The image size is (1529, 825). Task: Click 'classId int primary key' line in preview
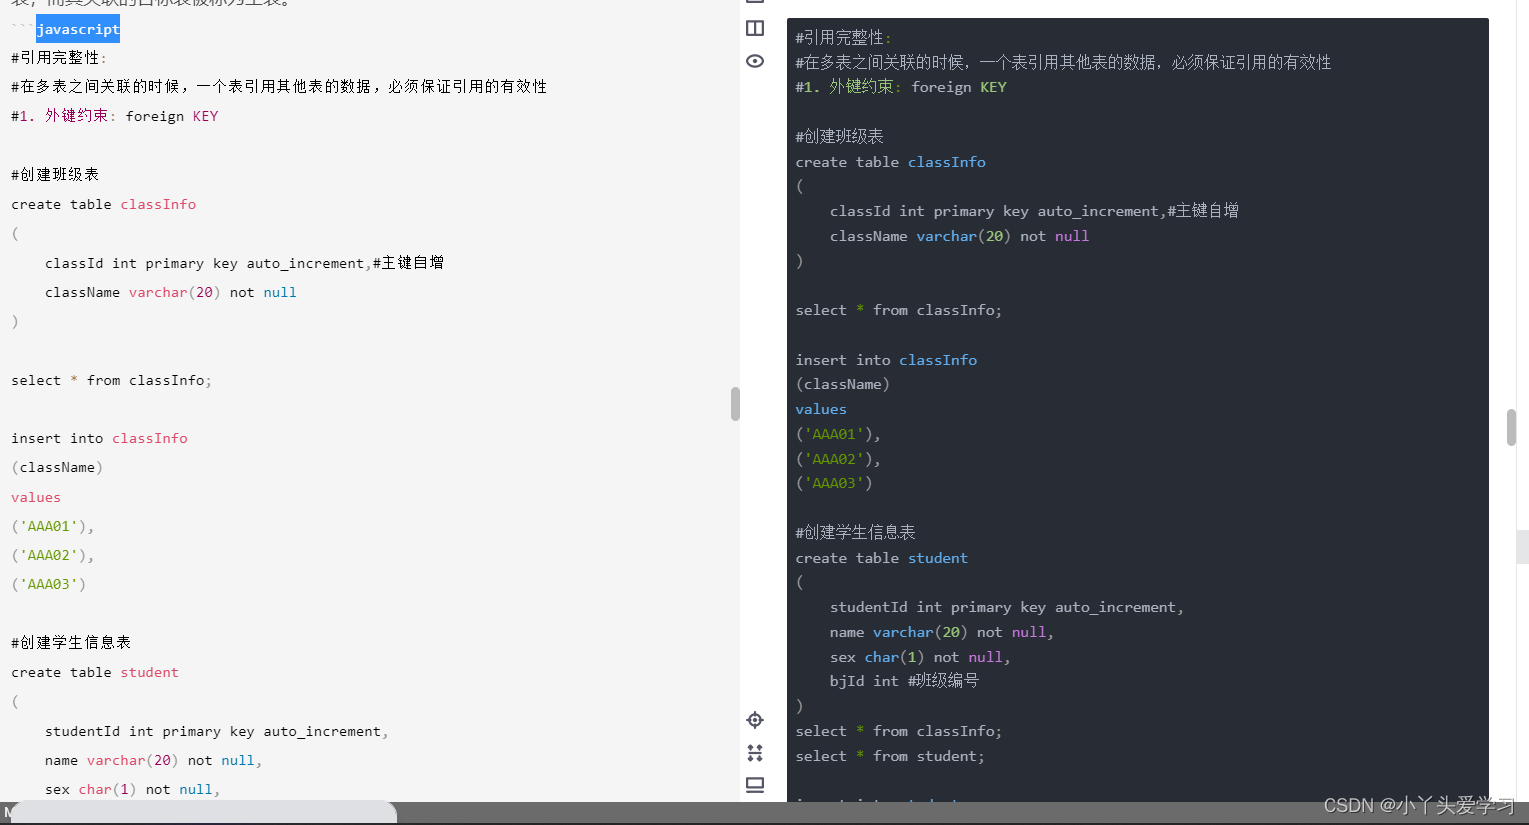point(1034,211)
